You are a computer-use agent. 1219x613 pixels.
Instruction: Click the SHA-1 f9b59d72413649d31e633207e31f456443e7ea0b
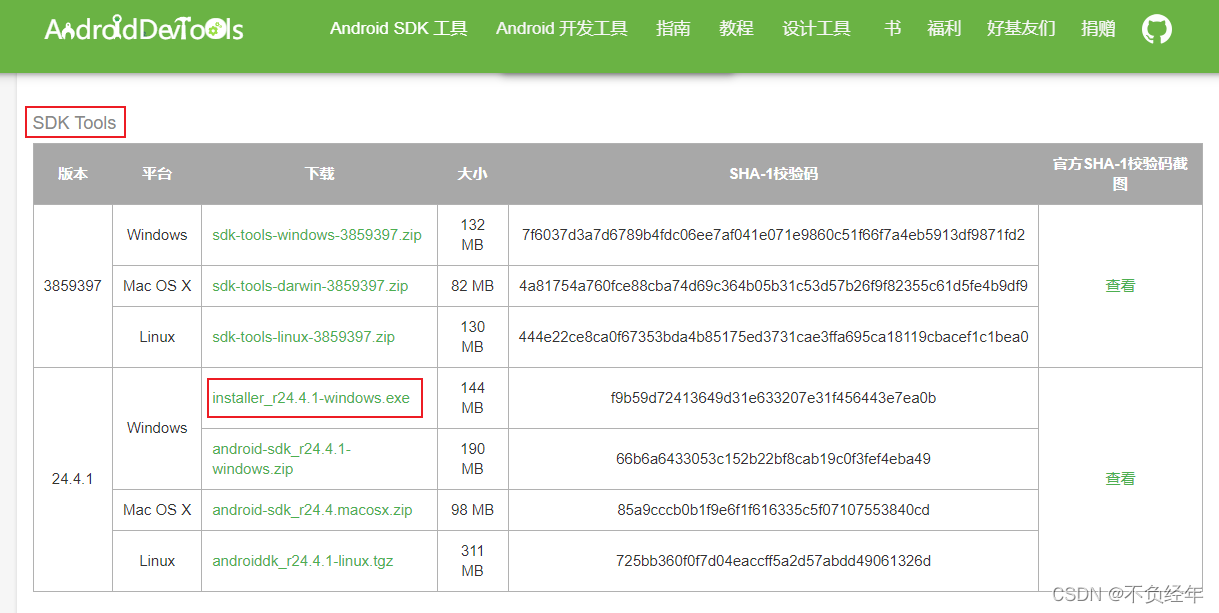(773, 398)
